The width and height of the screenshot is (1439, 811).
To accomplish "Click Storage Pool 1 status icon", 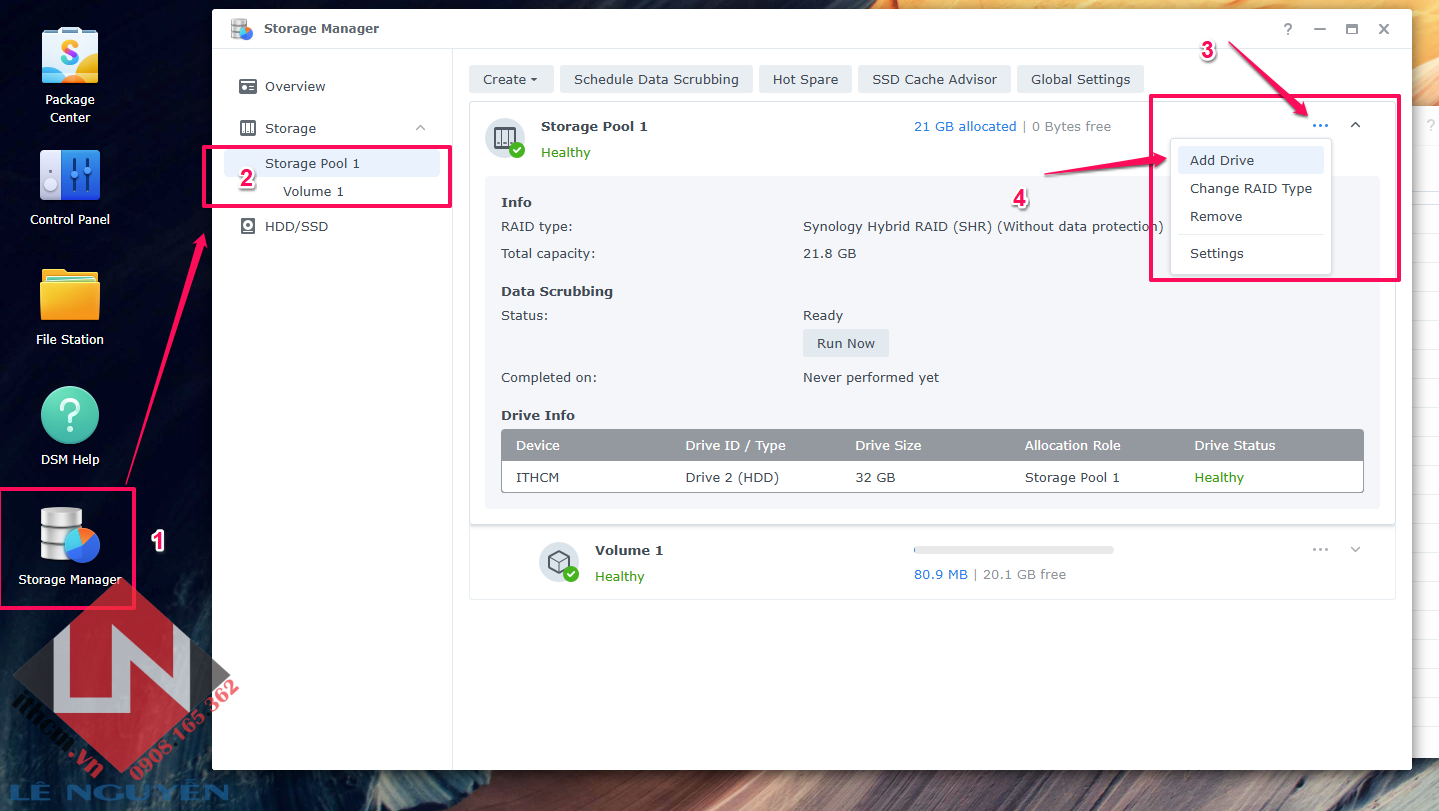I will [x=505, y=138].
